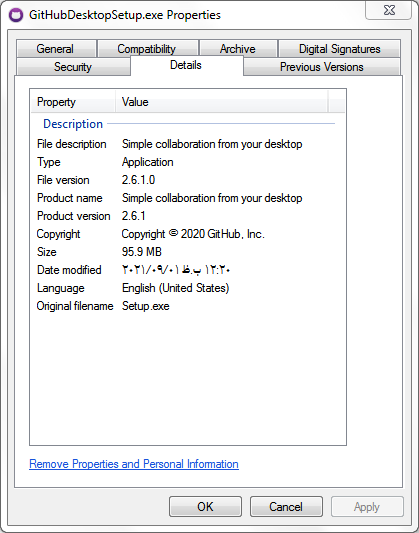419x533 pixels.
Task: Click the File version value 2.6.1.0
Action: (139, 180)
